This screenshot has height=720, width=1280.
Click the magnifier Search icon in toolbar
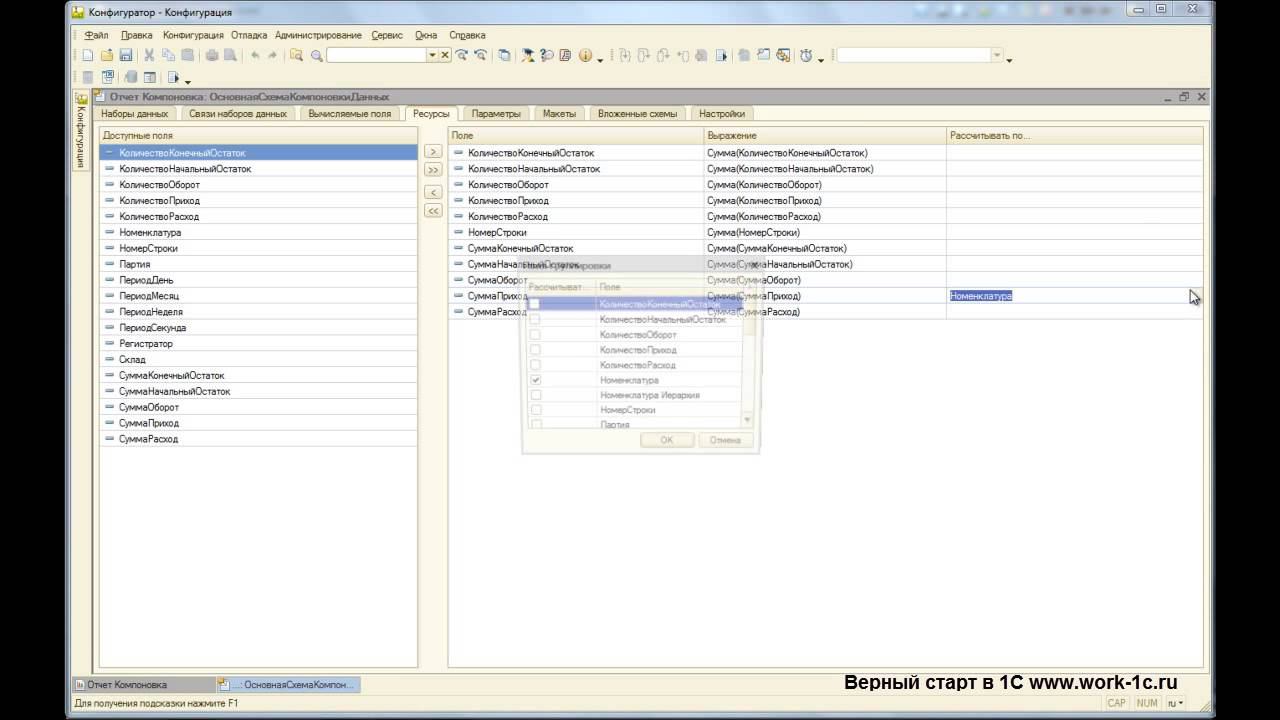pyautogui.click(x=317, y=56)
